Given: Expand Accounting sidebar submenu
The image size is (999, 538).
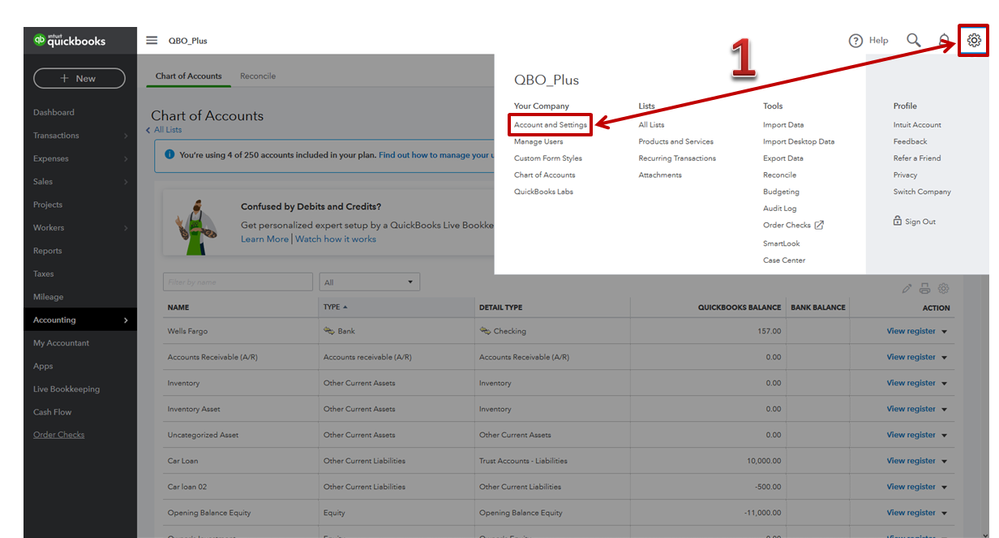Looking at the screenshot, I should pos(126,320).
